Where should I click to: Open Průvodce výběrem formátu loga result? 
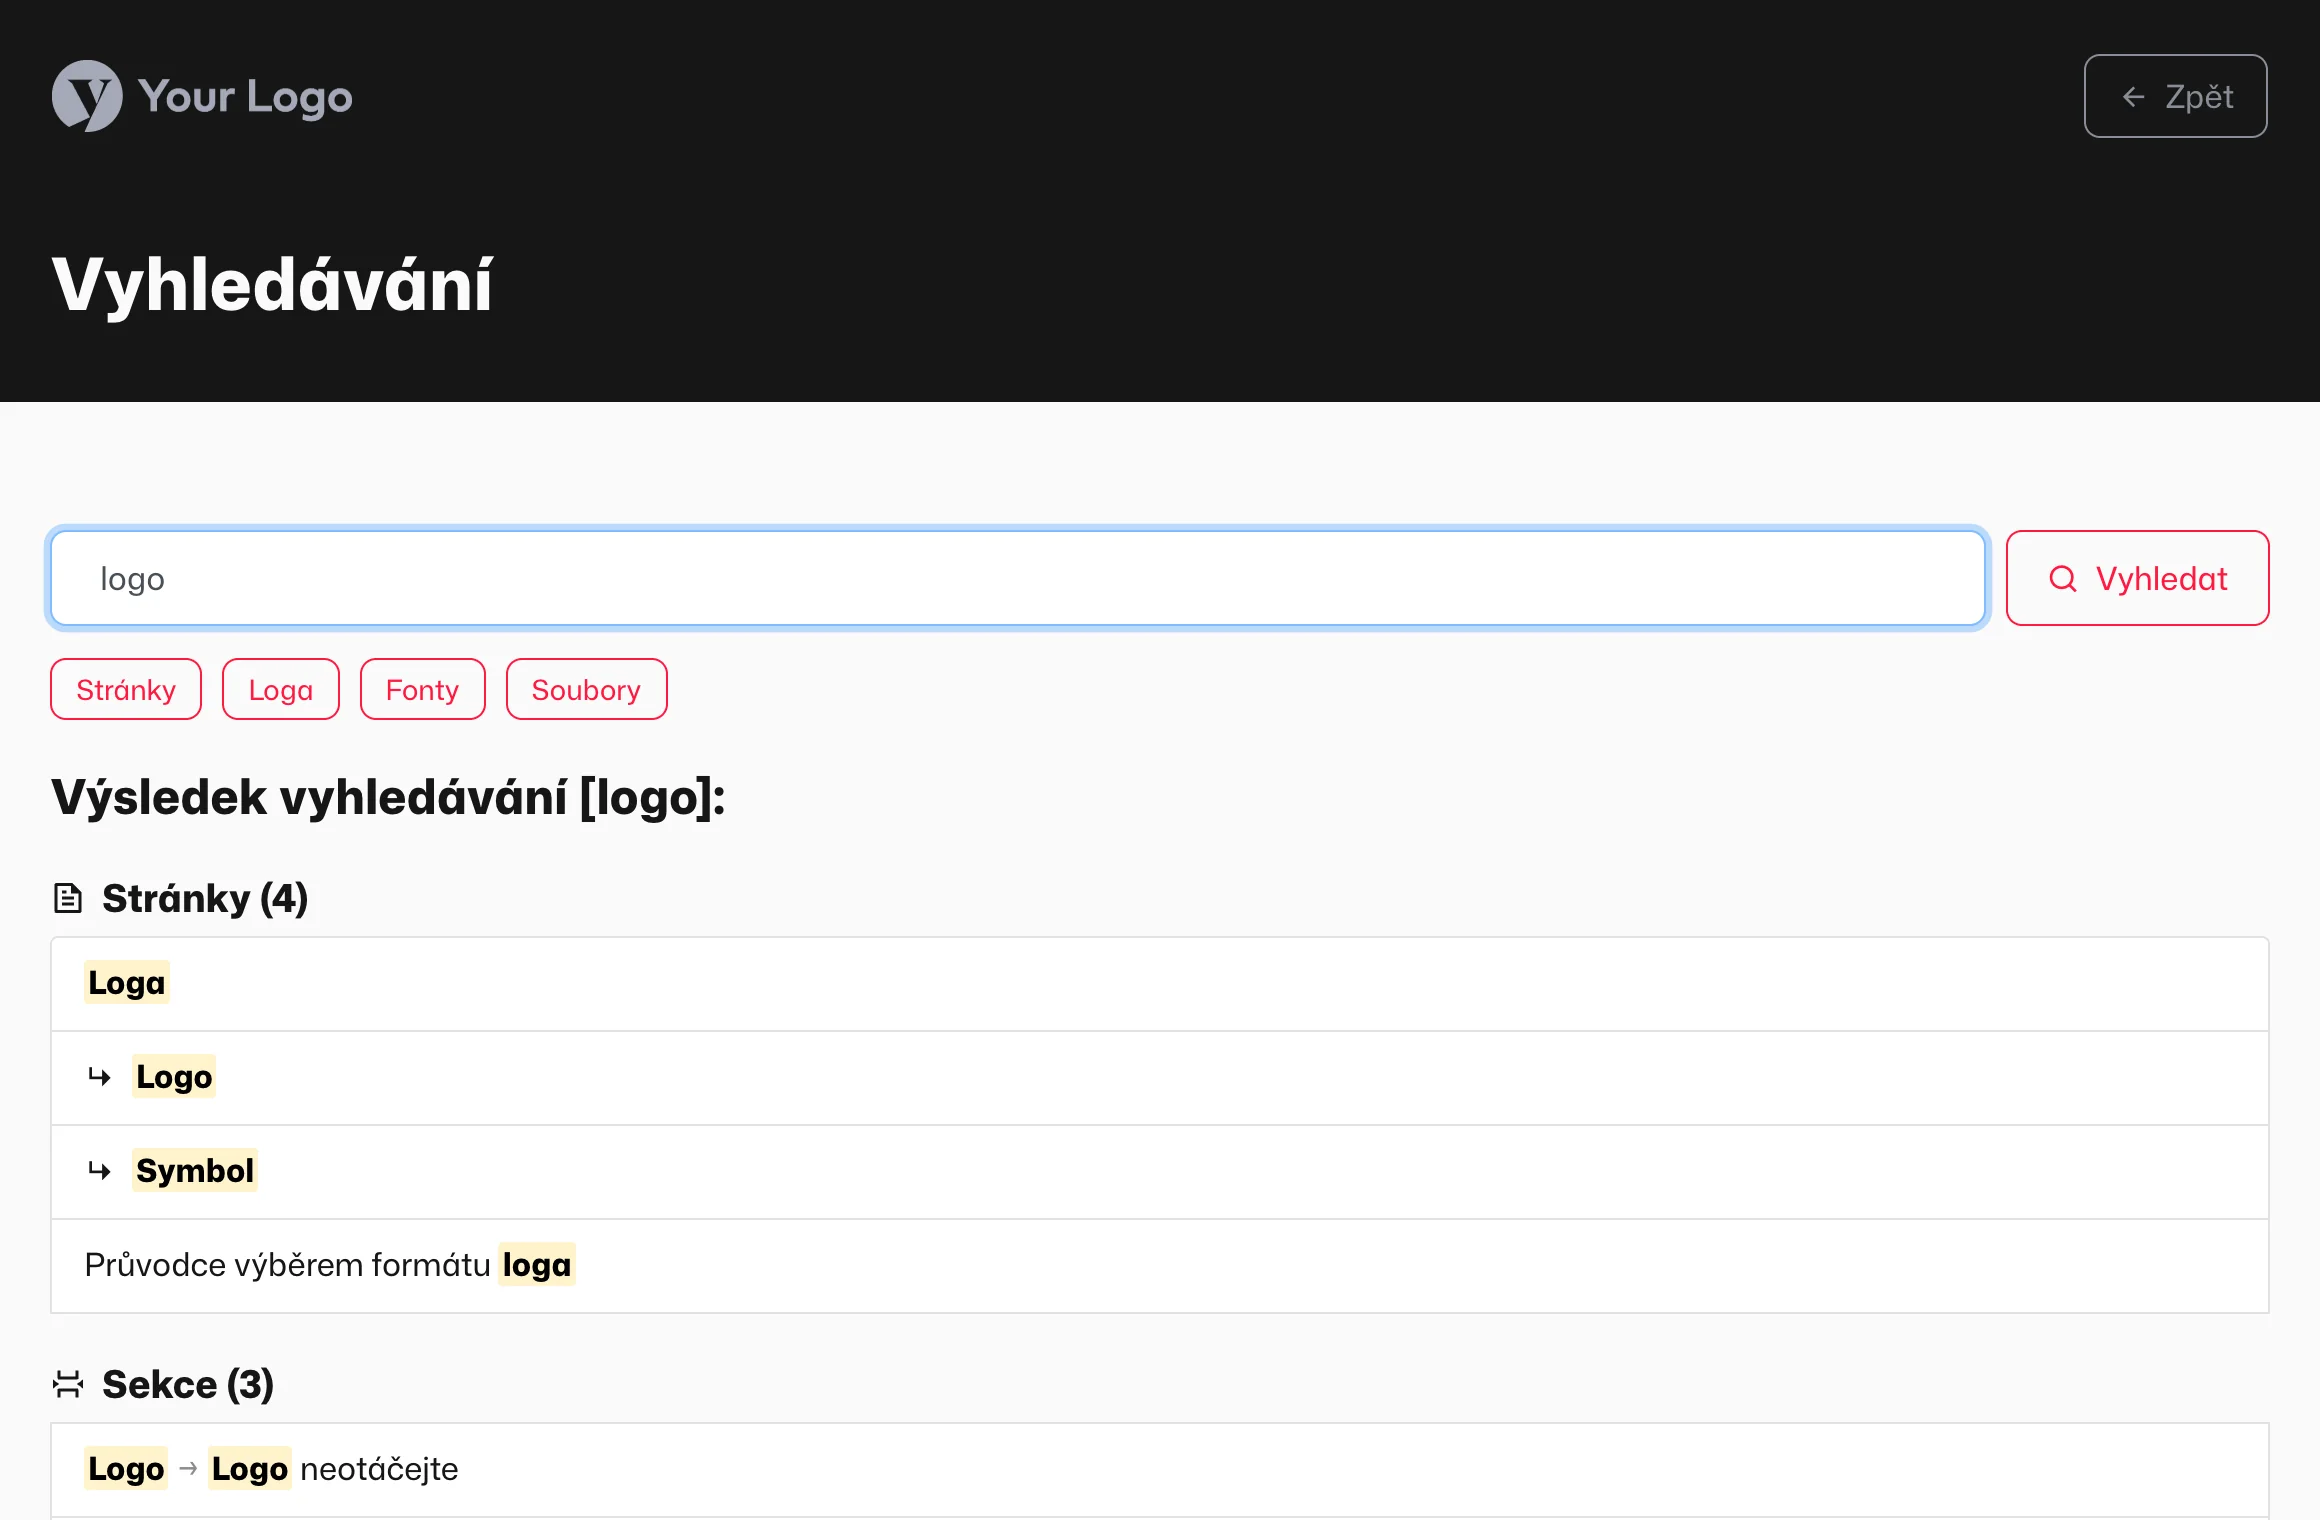point(1160,1266)
